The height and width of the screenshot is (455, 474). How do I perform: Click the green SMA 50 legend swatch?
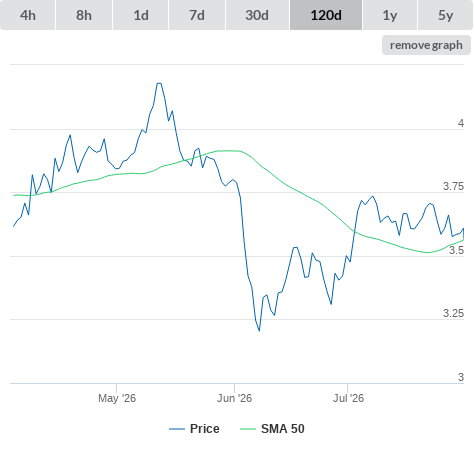248,429
